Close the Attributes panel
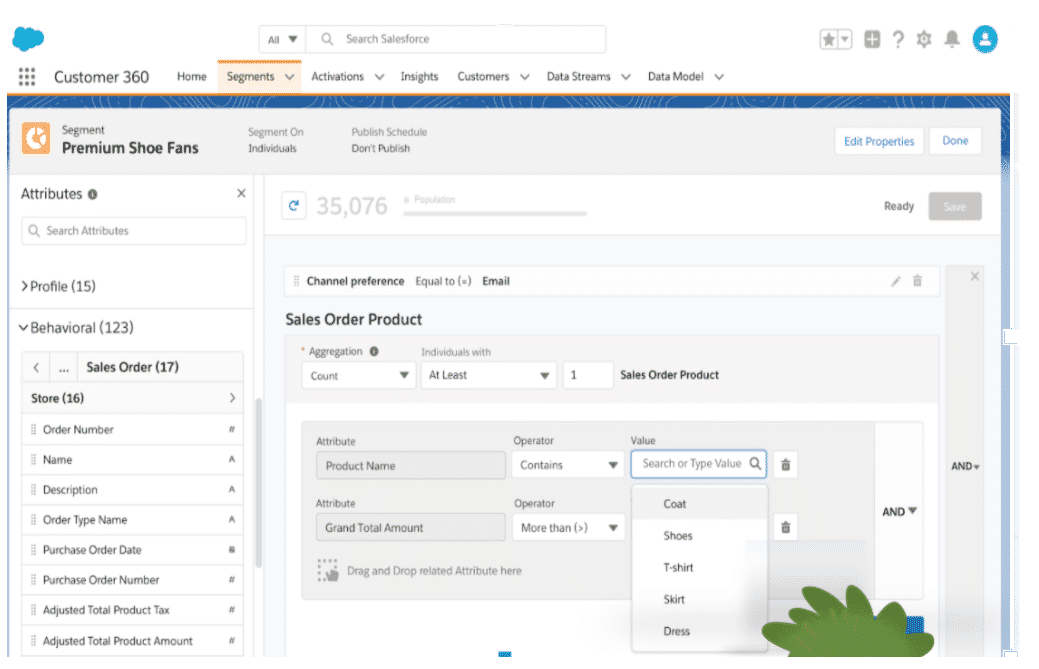Screen dimensions: 1039x669 (x=240, y=193)
